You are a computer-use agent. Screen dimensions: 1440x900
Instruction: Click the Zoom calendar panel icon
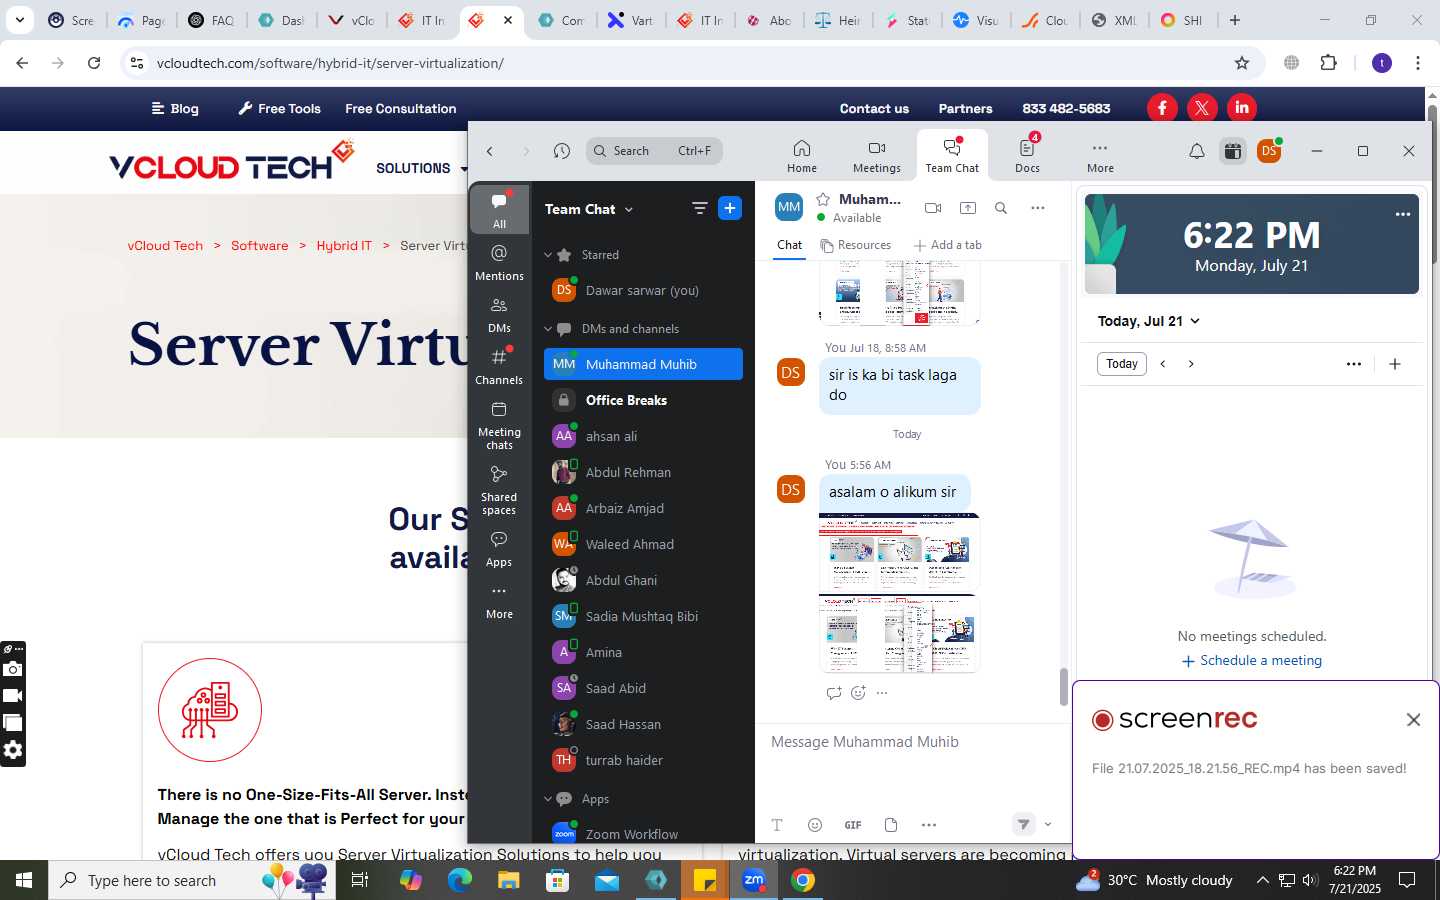1232,151
